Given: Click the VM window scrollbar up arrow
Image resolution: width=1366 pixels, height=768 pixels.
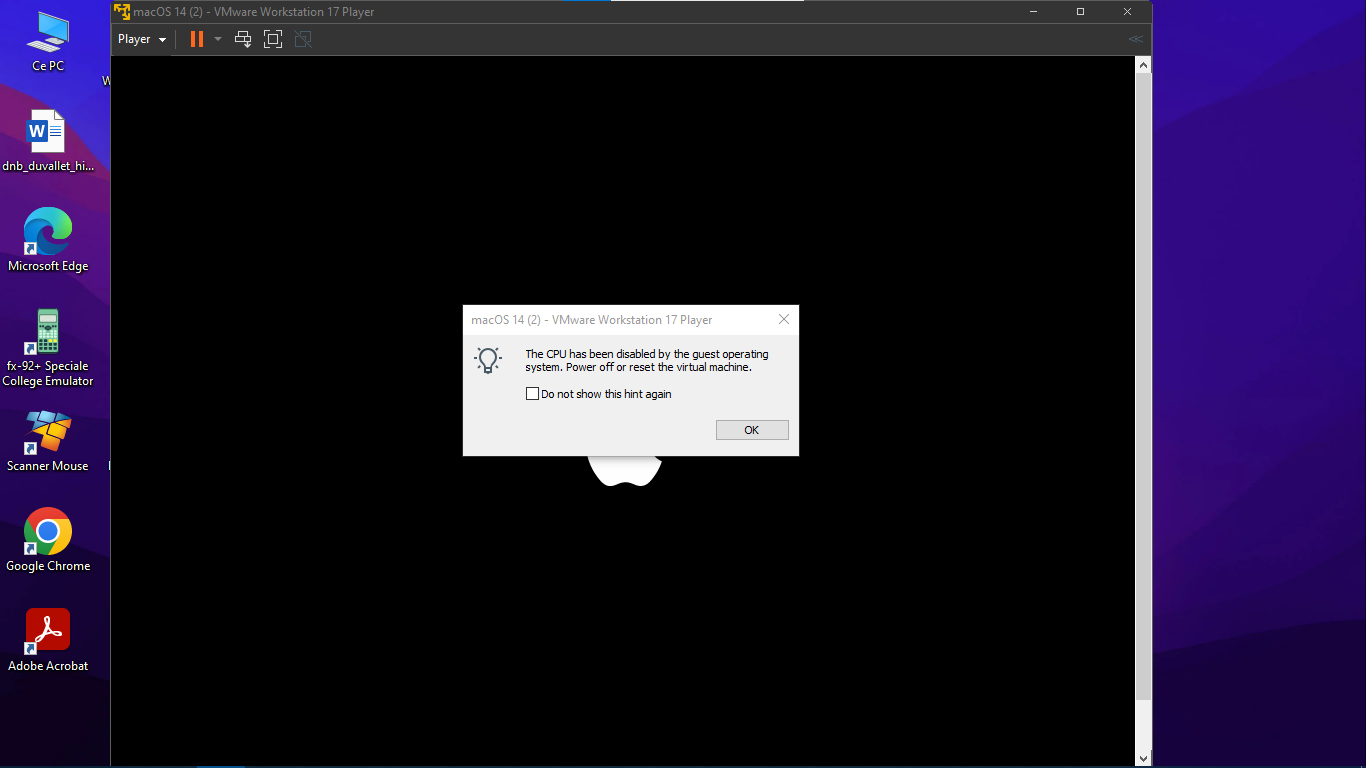Looking at the screenshot, I should coord(1144,64).
